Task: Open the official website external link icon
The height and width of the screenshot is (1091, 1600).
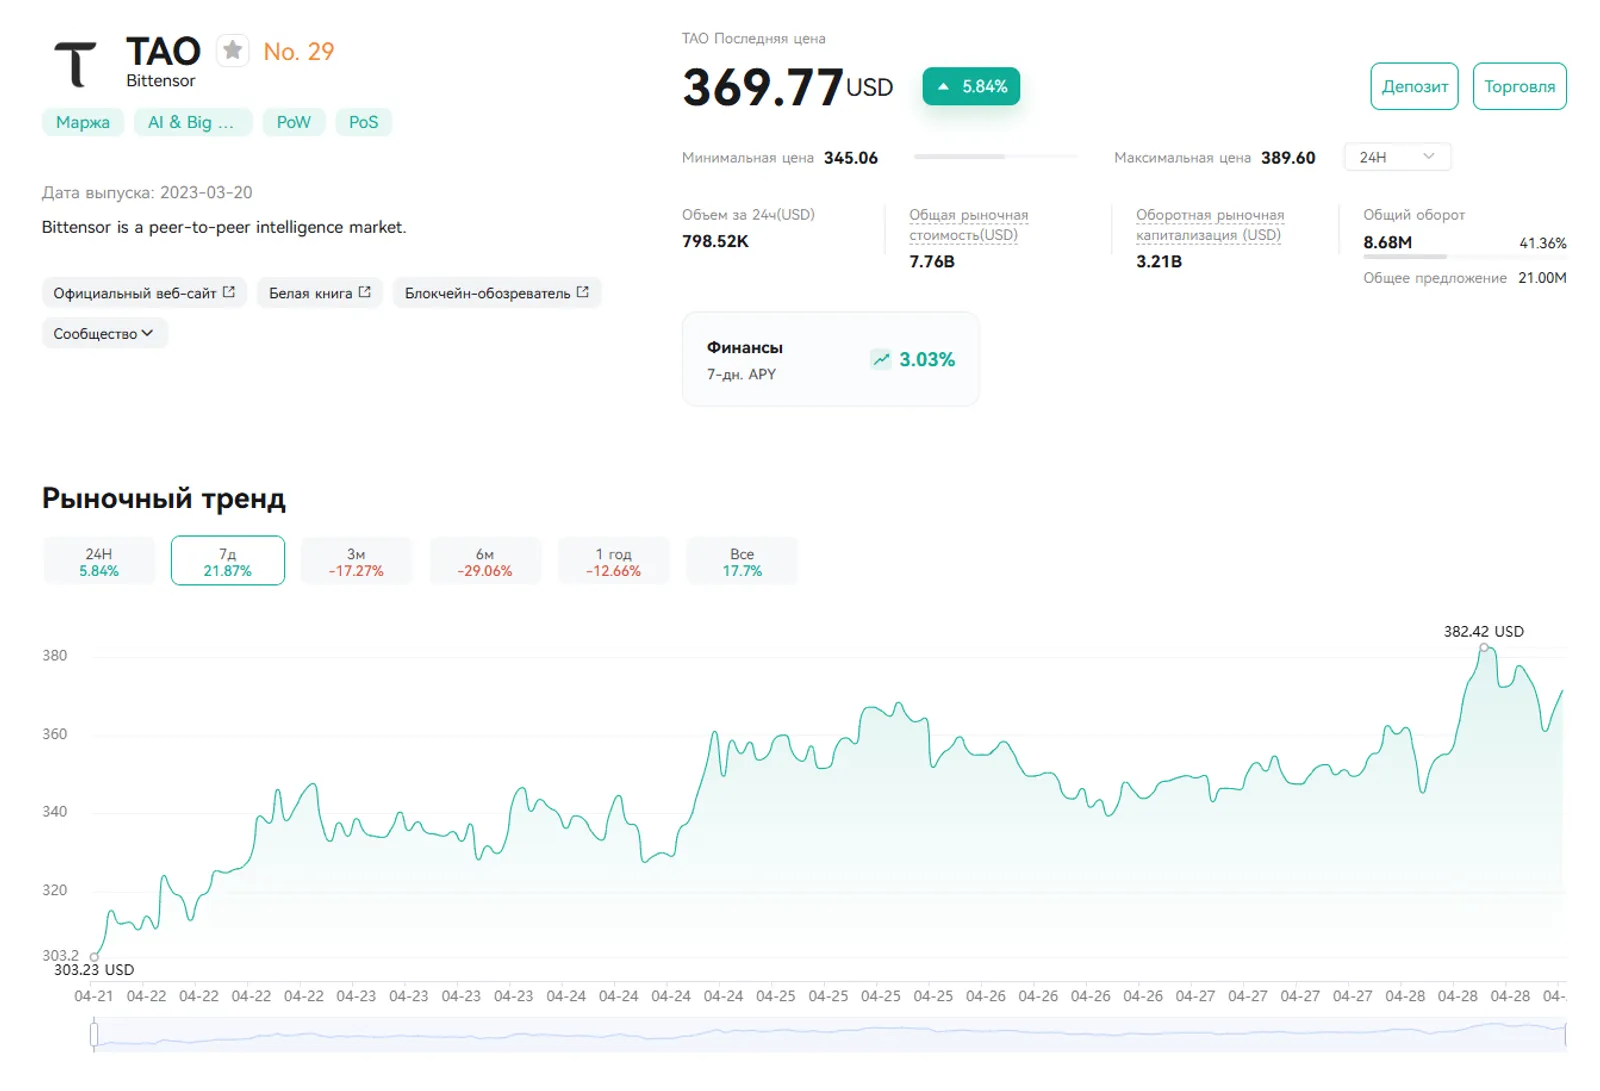Action: (229, 292)
